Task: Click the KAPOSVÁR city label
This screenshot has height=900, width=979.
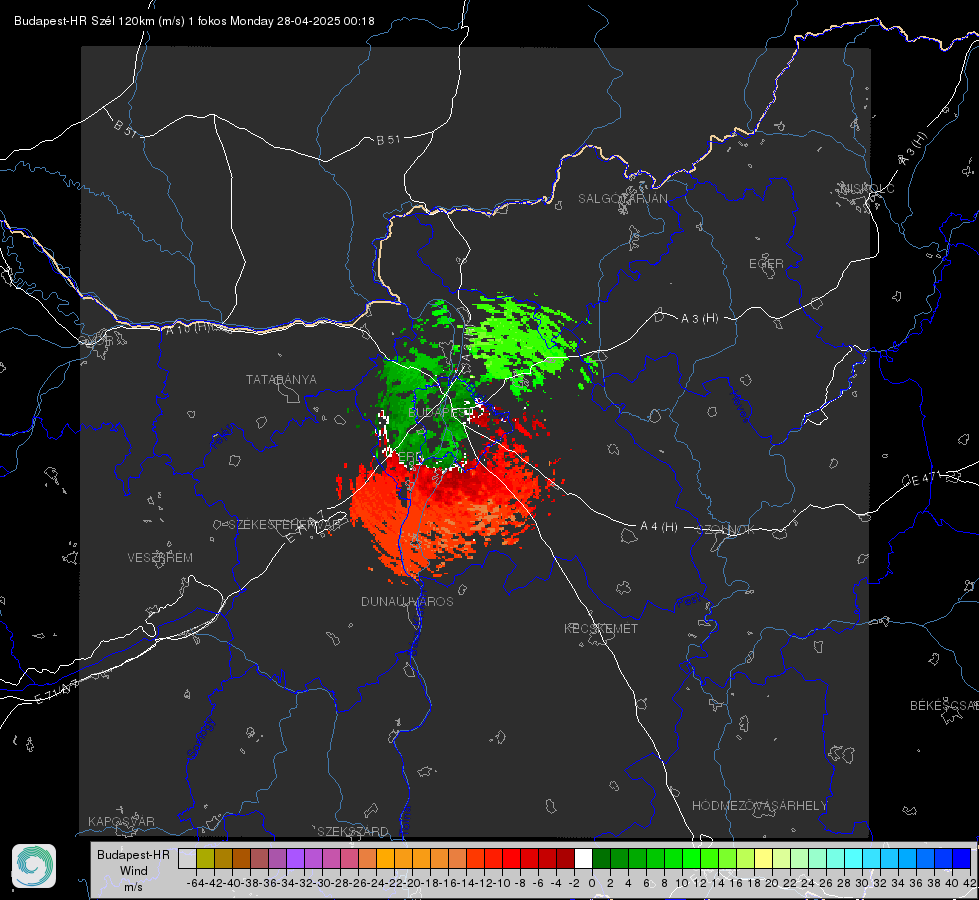Action: [x=121, y=821]
